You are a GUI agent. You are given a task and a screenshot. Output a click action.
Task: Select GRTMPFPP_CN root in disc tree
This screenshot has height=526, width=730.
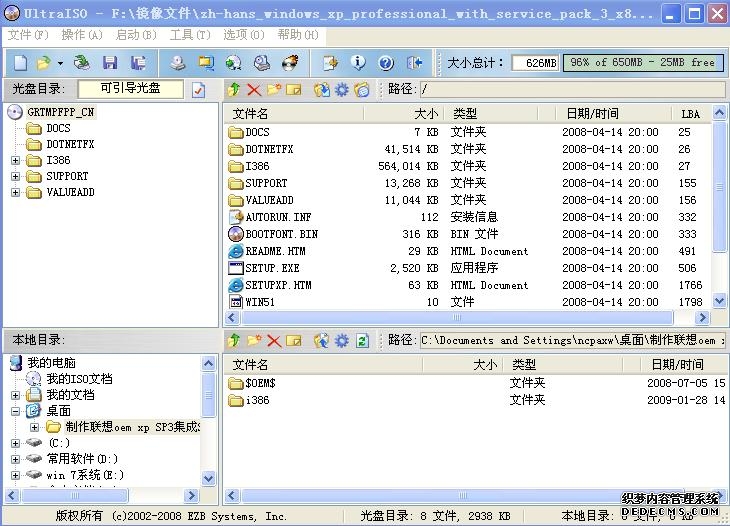point(60,112)
